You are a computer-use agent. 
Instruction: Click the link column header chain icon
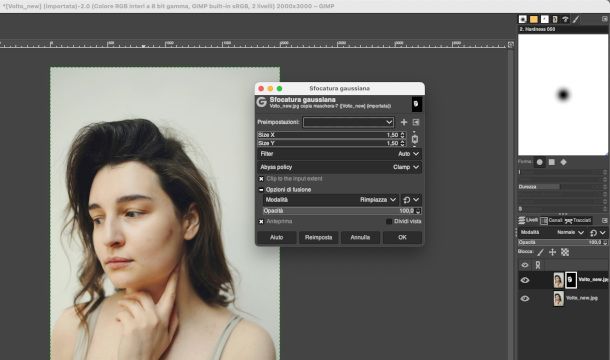click(x=538, y=265)
